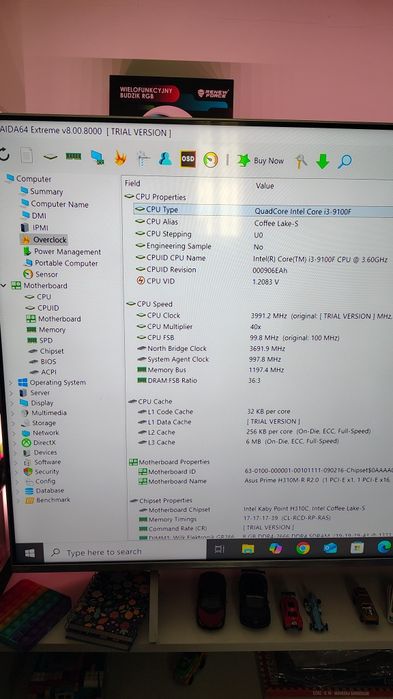Open Motherboard sub-item in tree
393x699 pixels.
[x=53, y=319]
